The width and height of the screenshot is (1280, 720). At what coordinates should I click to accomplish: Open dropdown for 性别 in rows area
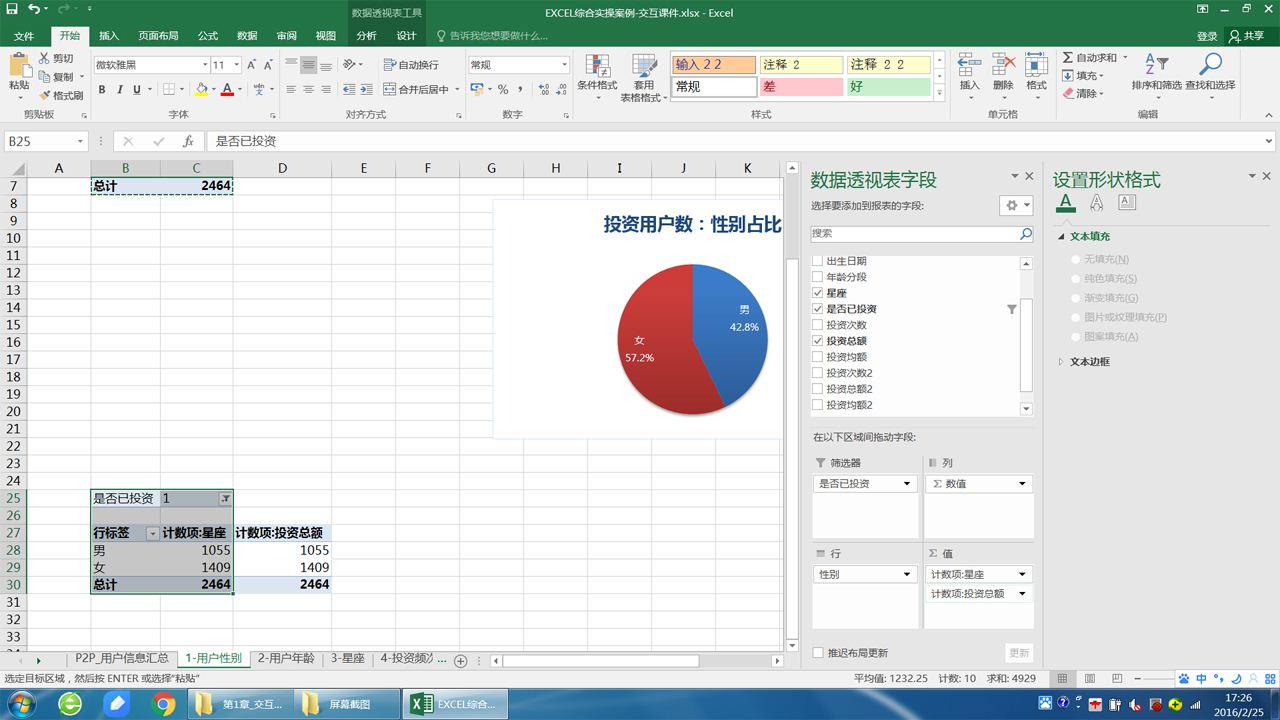coord(907,574)
